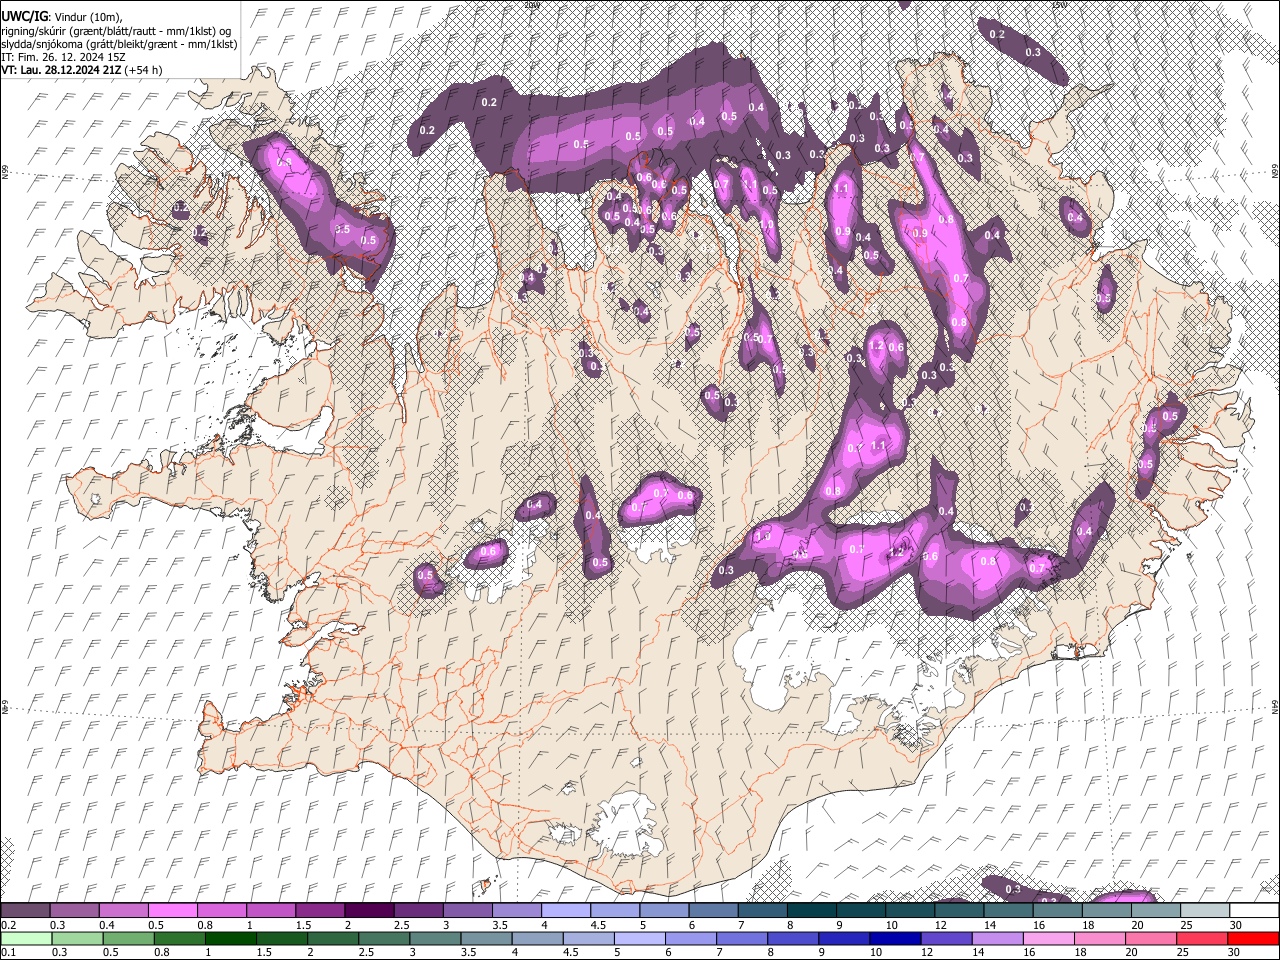Viewport: 1280px width, 960px height.
Task: Pick the upper legend swatch starting at 20
Action: click(x=1156, y=910)
